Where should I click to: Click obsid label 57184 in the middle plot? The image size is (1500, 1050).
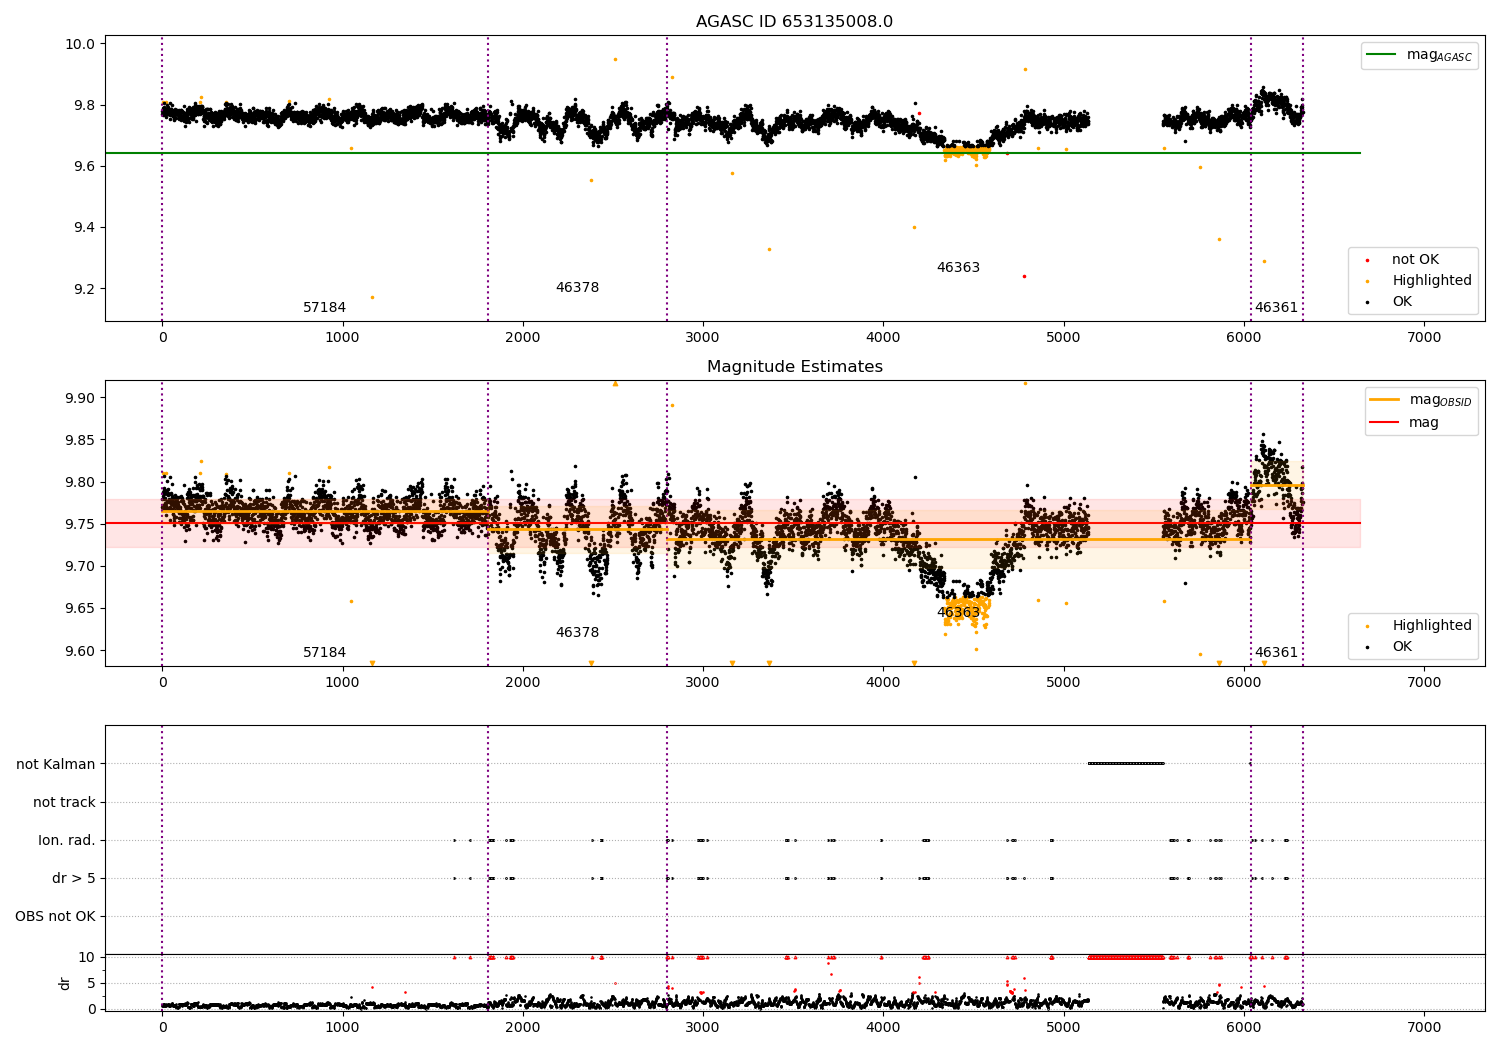[324, 653]
